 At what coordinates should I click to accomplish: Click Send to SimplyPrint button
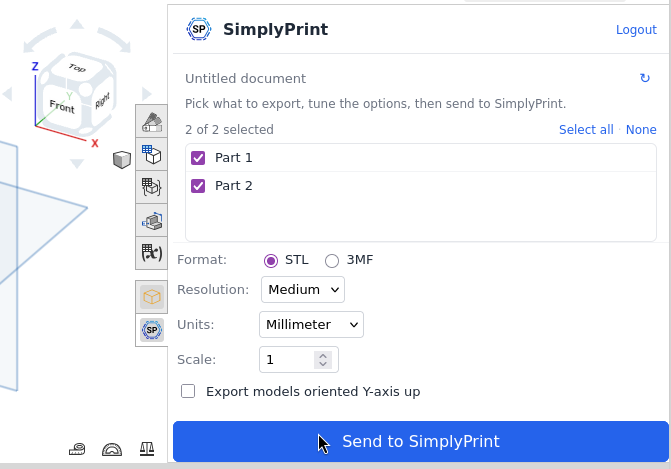pos(421,442)
